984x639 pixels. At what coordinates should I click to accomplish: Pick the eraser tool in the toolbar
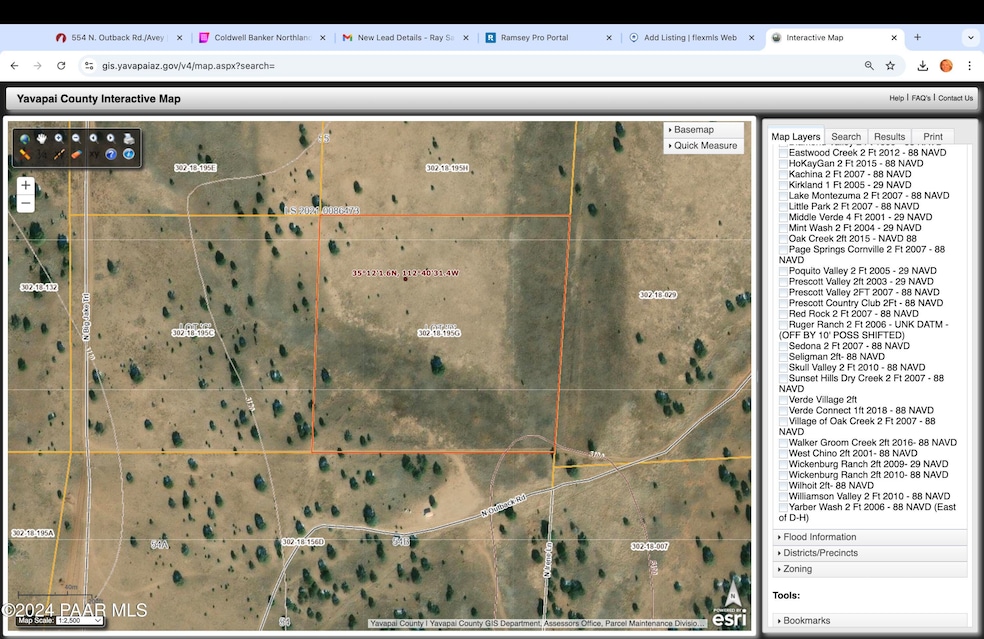tap(76, 154)
